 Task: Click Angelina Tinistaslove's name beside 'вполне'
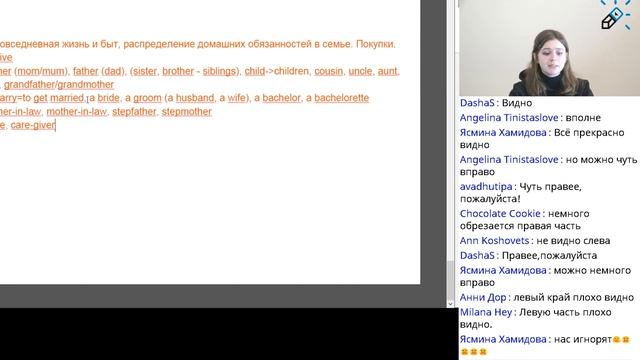point(509,118)
